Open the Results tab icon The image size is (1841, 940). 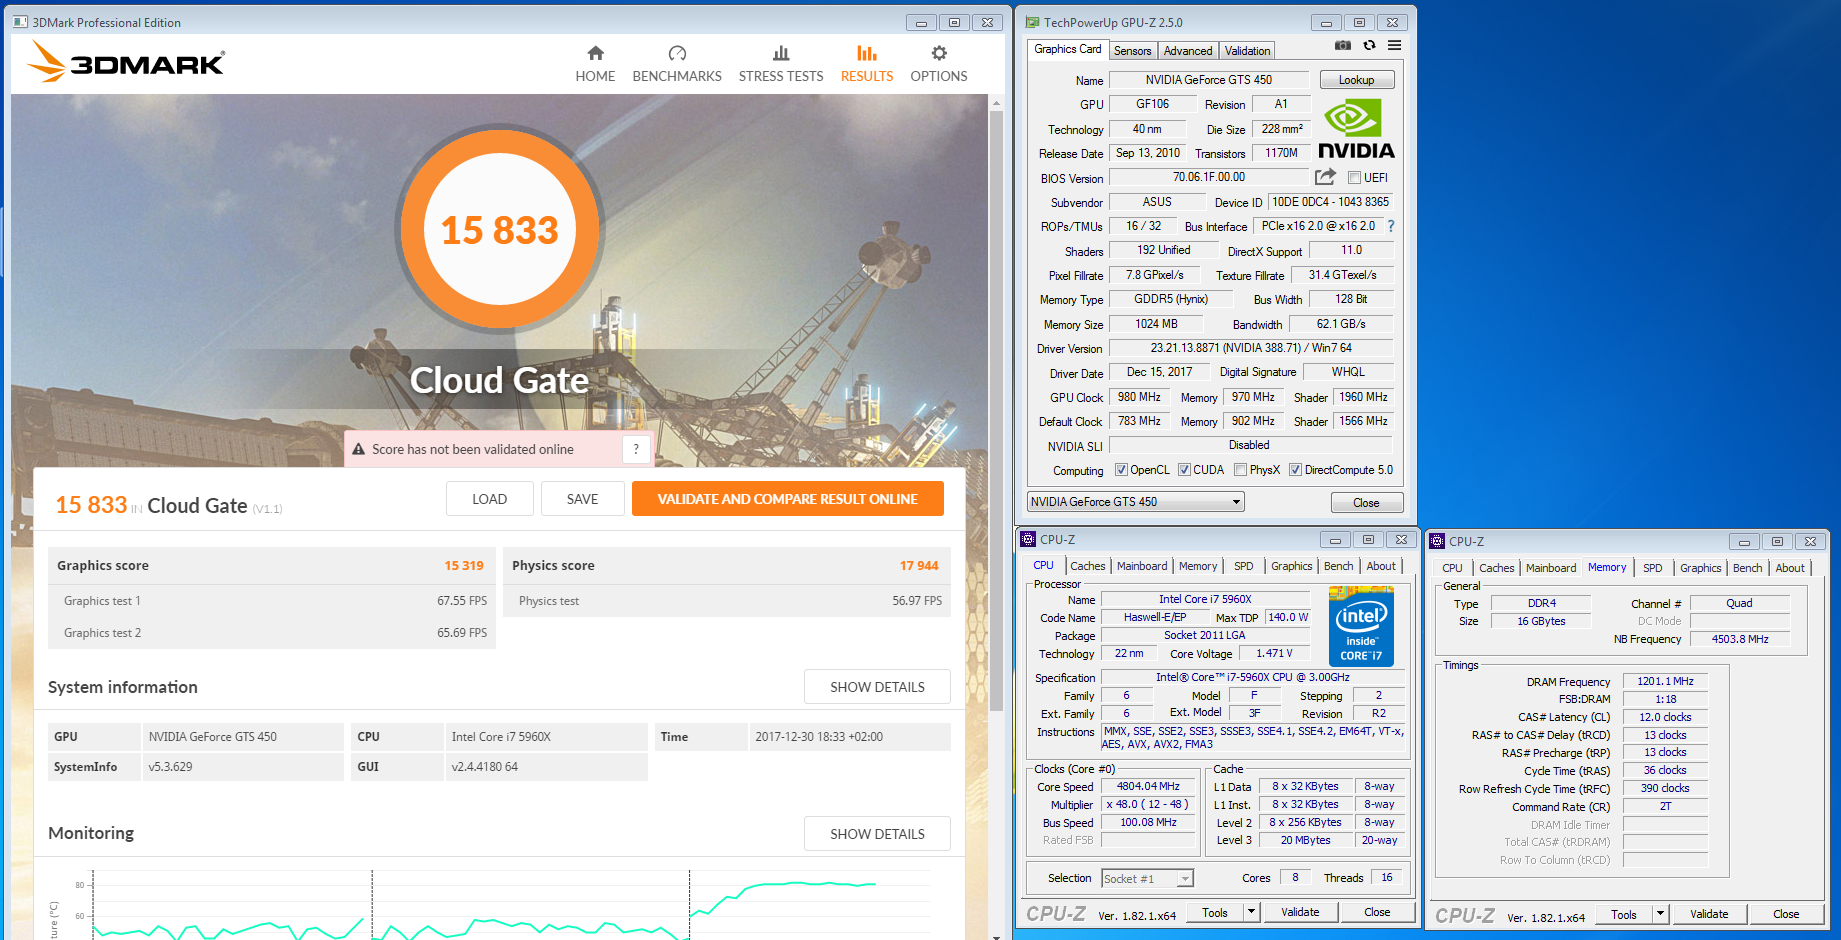tap(867, 53)
